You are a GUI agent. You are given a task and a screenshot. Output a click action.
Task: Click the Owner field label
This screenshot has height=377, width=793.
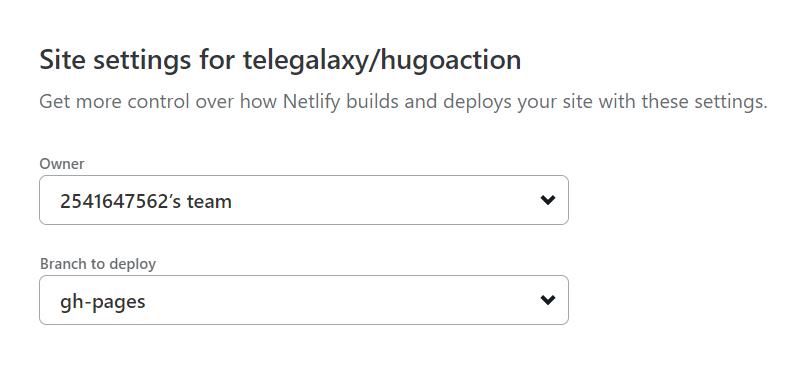coord(62,163)
